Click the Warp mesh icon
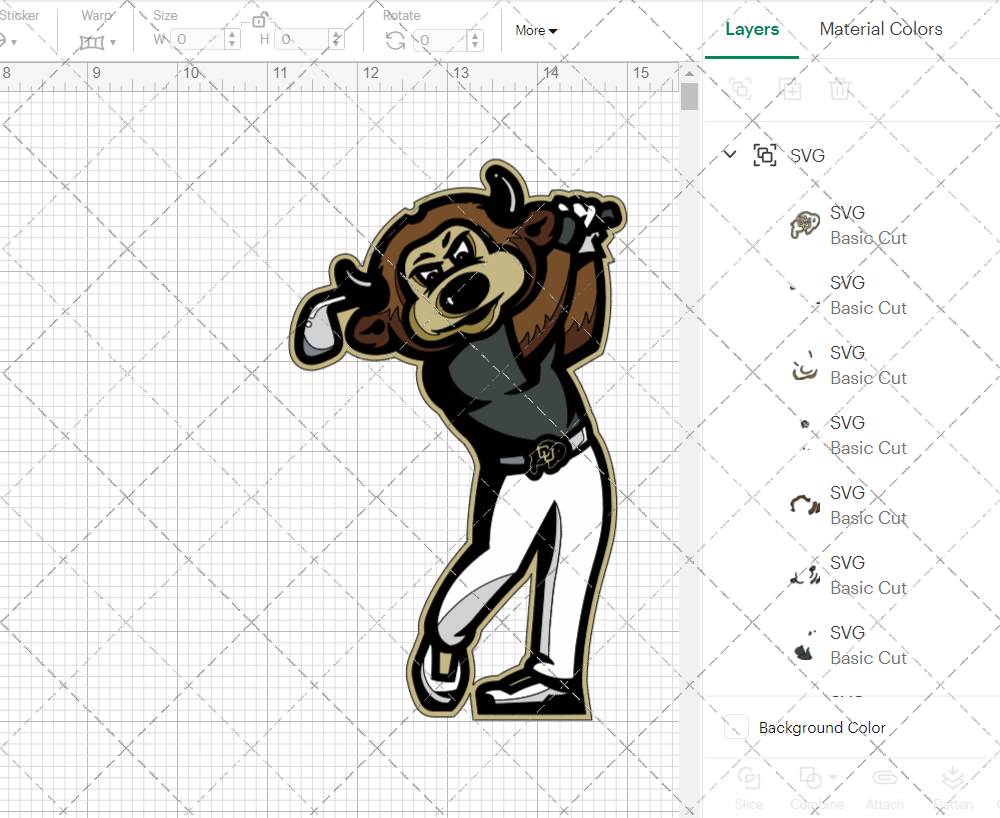This screenshot has width=1000, height=818. coord(91,43)
